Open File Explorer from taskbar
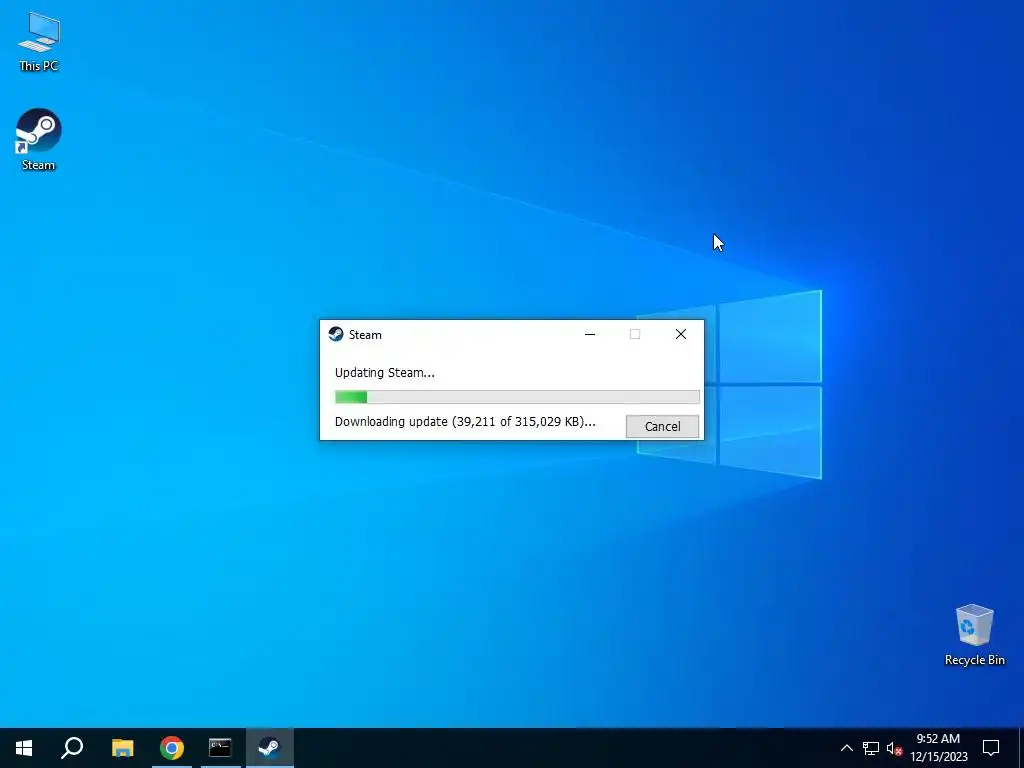This screenshot has height=768, width=1024. tap(122, 748)
